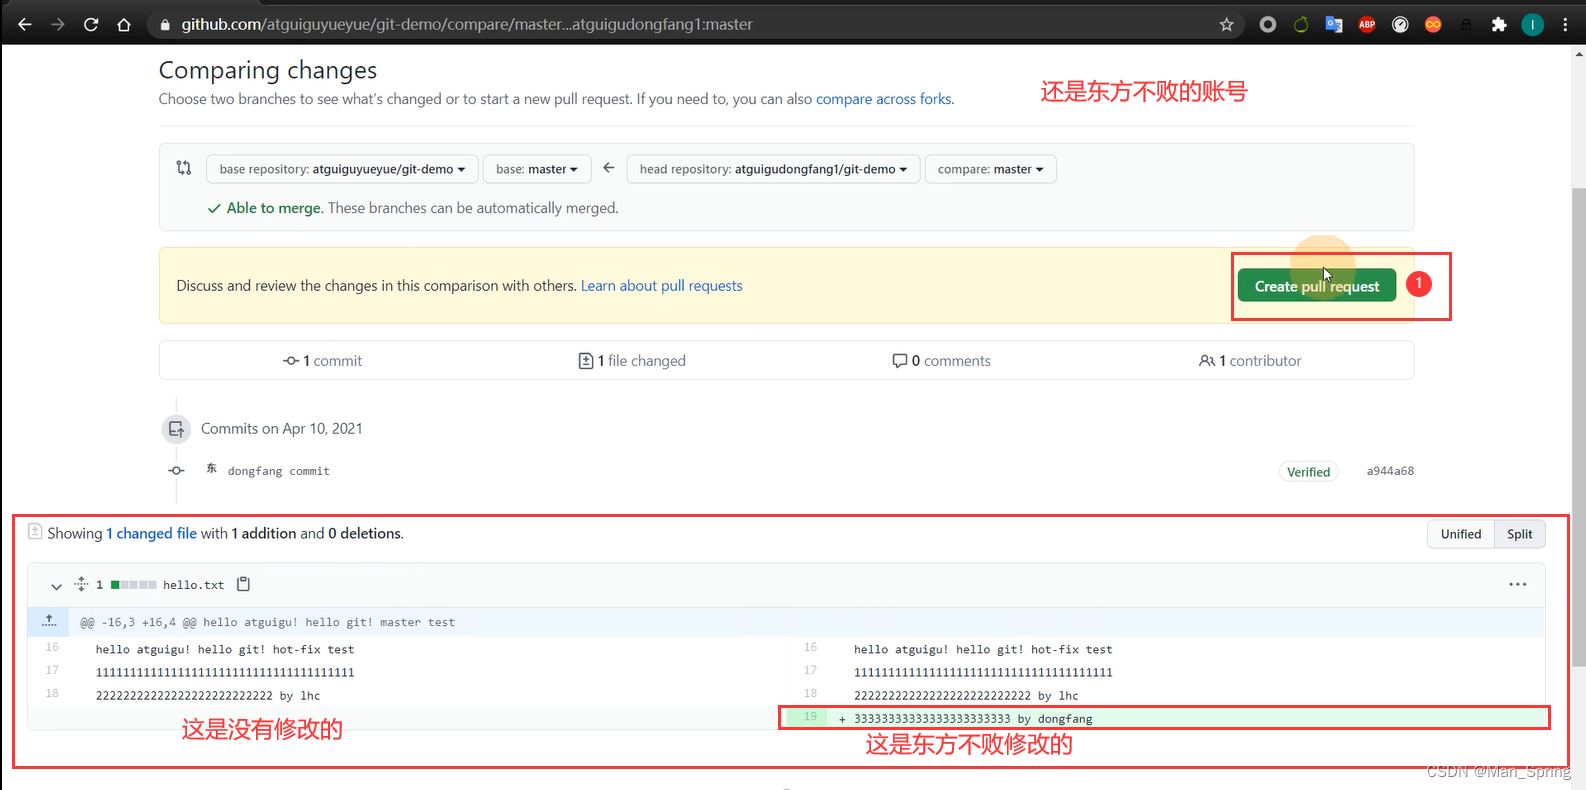Follow the compare across forks link
This screenshot has height=790, width=1586.
tap(884, 99)
